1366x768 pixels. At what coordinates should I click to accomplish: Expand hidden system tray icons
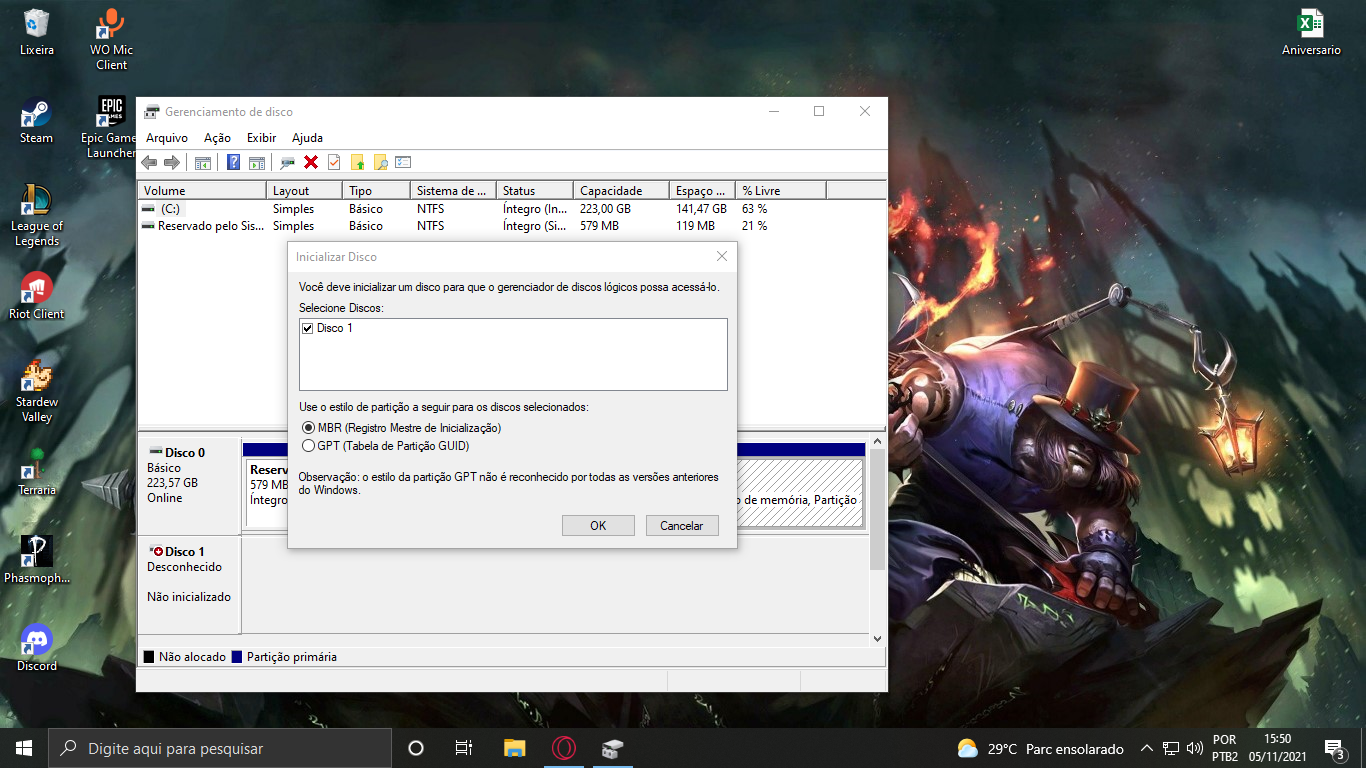click(x=1147, y=748)
